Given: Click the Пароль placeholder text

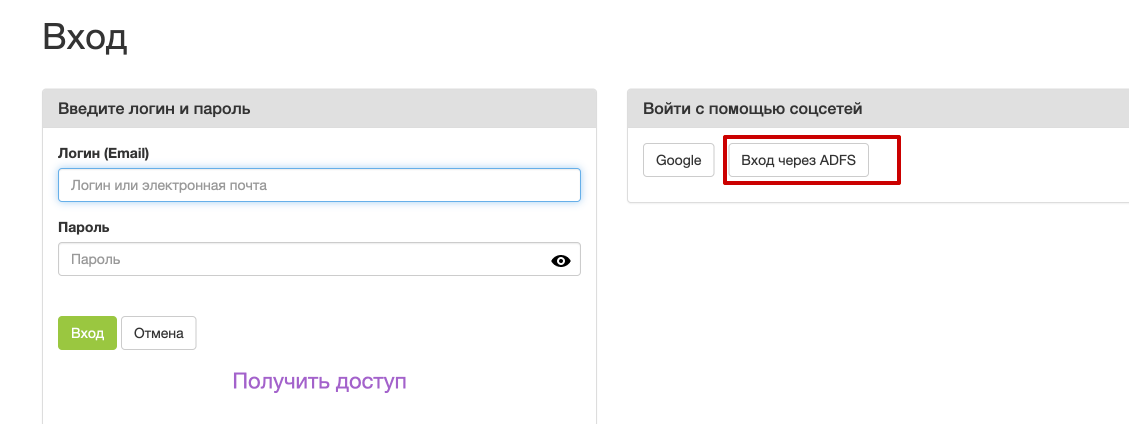Looking at the screenshot, I should click(95, 259).
